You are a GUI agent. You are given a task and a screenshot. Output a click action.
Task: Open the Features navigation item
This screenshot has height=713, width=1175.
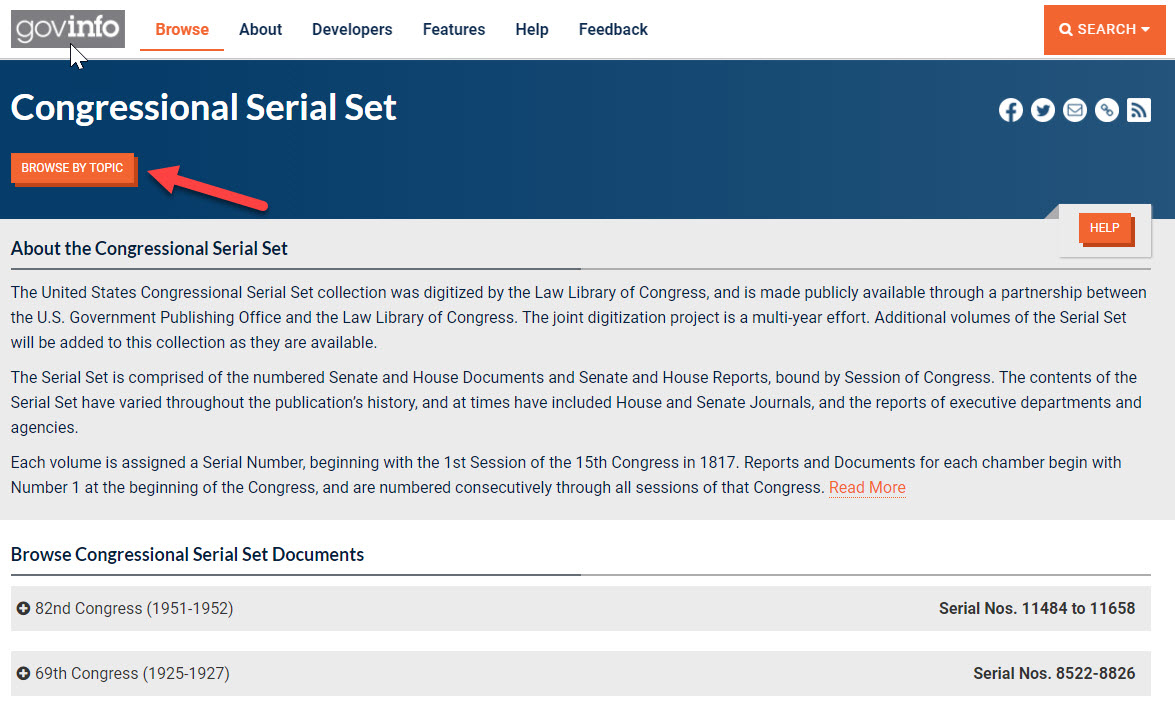coord(454,30)
